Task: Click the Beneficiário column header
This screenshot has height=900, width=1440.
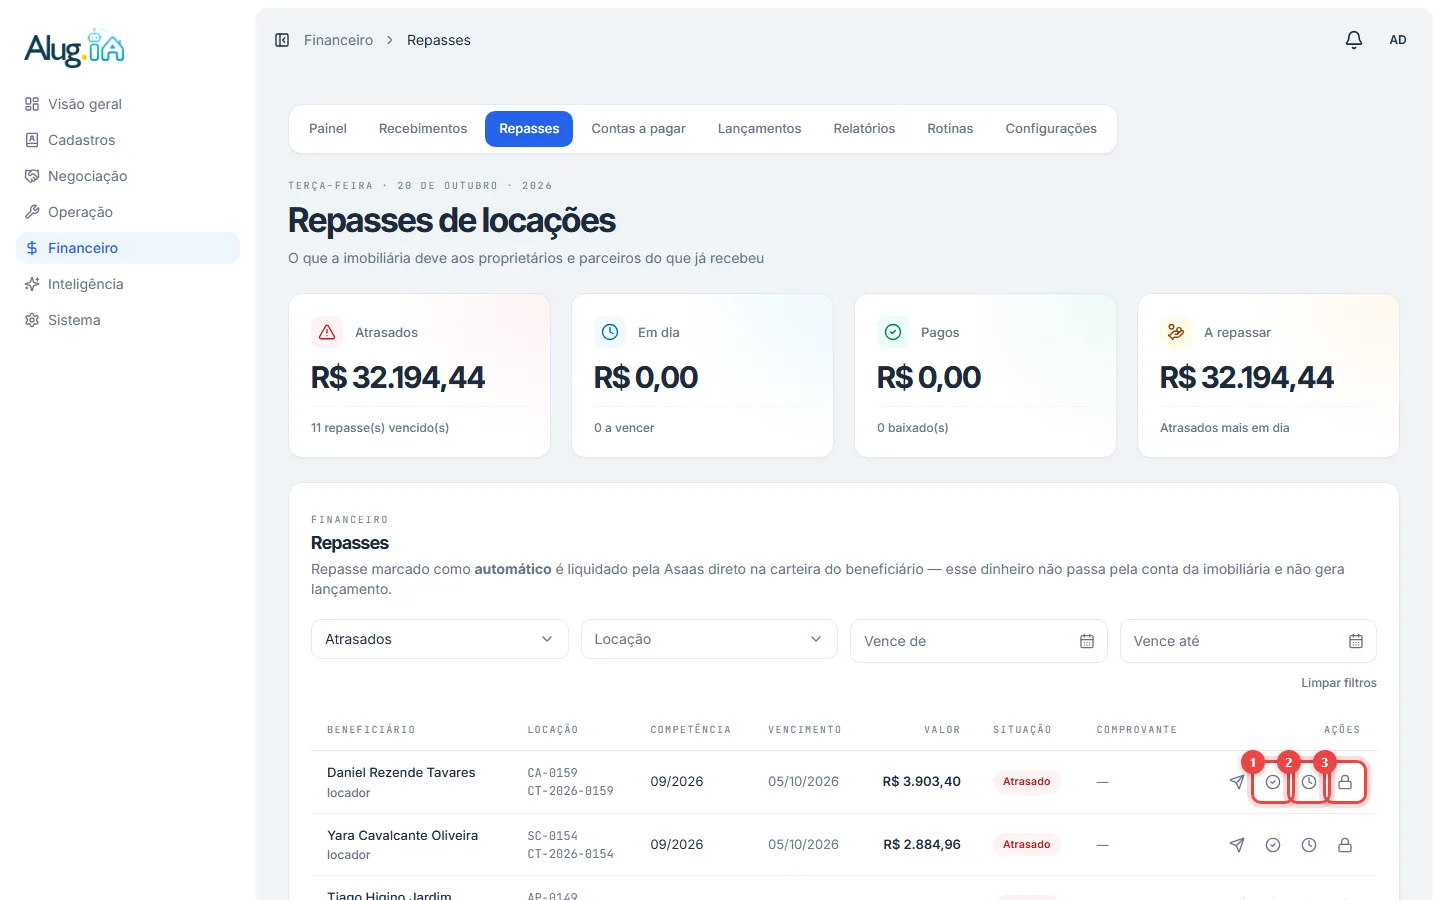Action: pyautogui.click(x=371, y=730)
